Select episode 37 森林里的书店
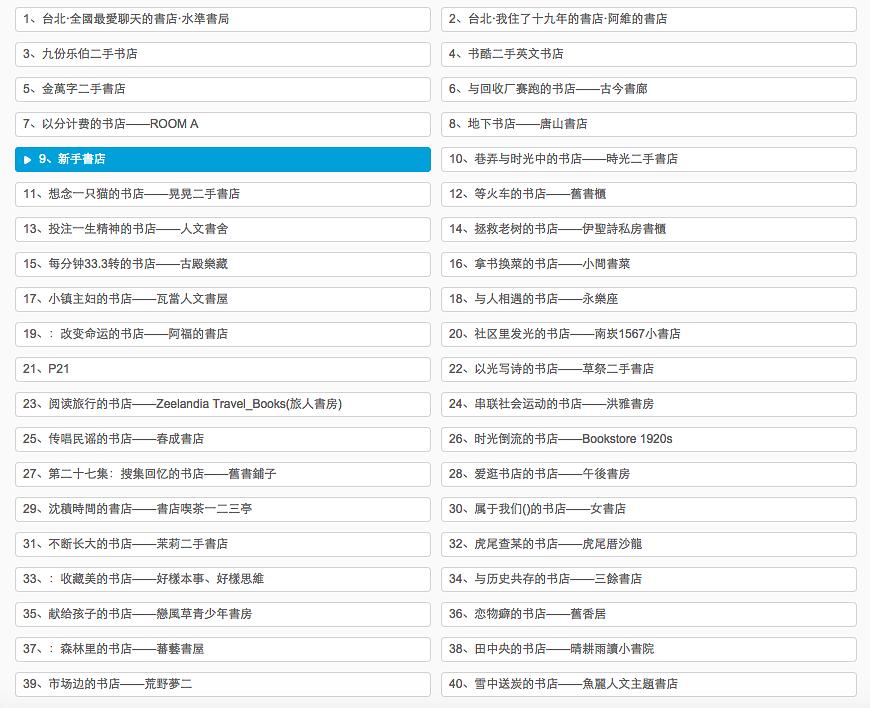The height and width of the screenshot is (708, 870). [222, 649]
